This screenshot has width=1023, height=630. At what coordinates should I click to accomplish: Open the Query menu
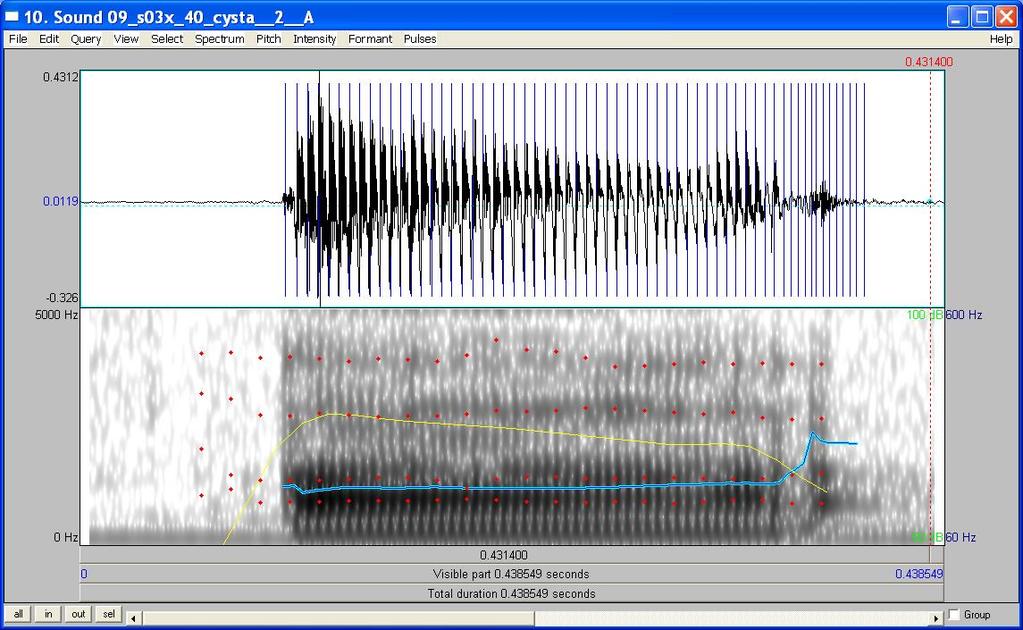click(x=86, y=39)
